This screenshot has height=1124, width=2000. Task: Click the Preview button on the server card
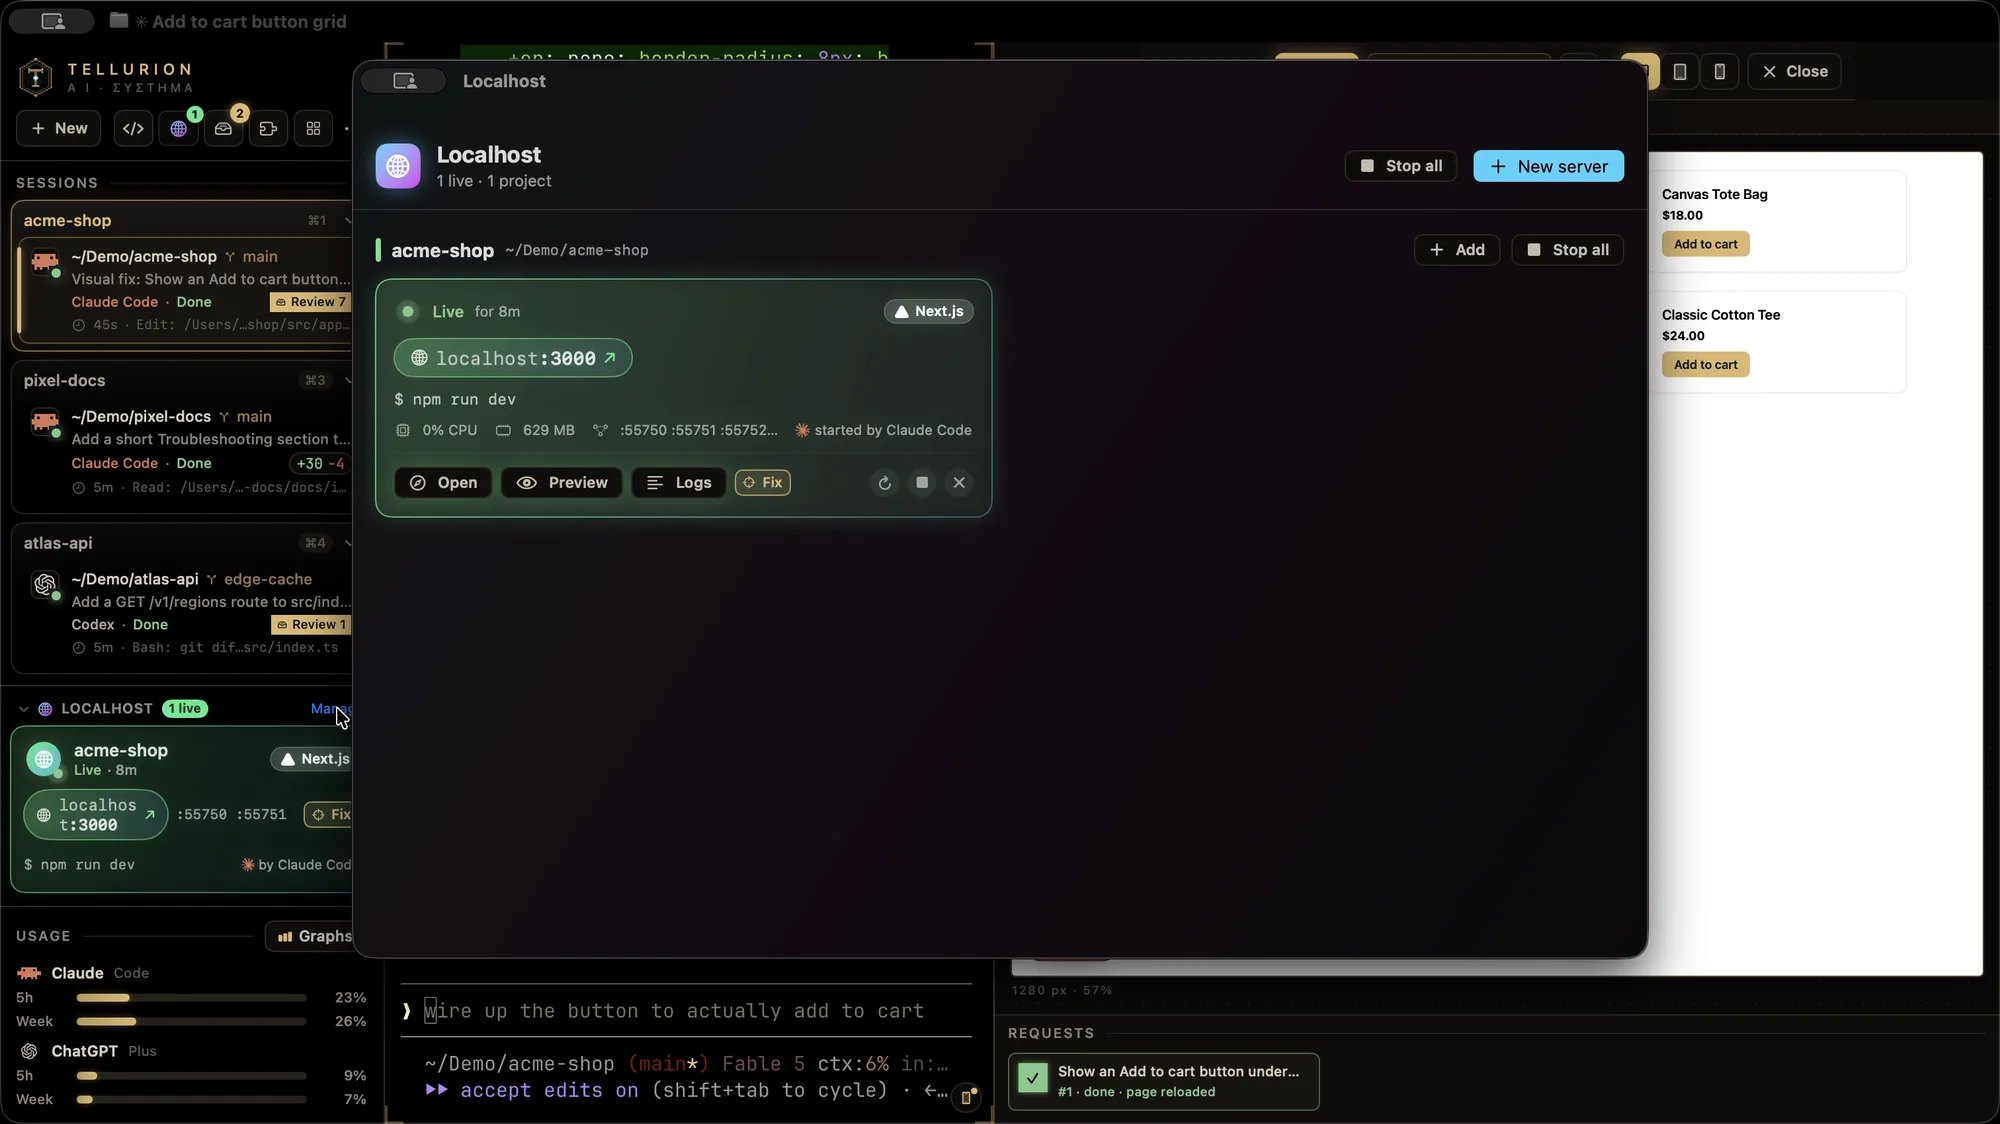click(x=561, y=483)
